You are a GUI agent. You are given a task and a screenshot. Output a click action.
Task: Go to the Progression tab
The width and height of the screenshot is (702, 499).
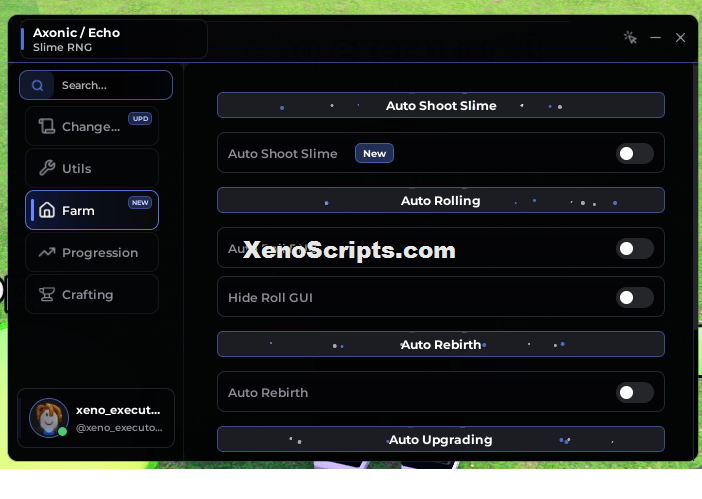[92, 252]
